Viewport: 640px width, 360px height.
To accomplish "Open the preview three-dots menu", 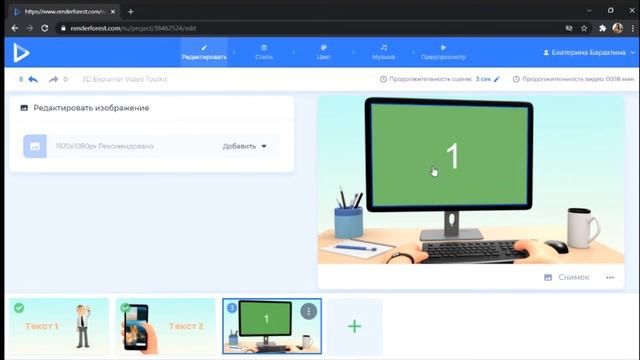I will 610,278.
